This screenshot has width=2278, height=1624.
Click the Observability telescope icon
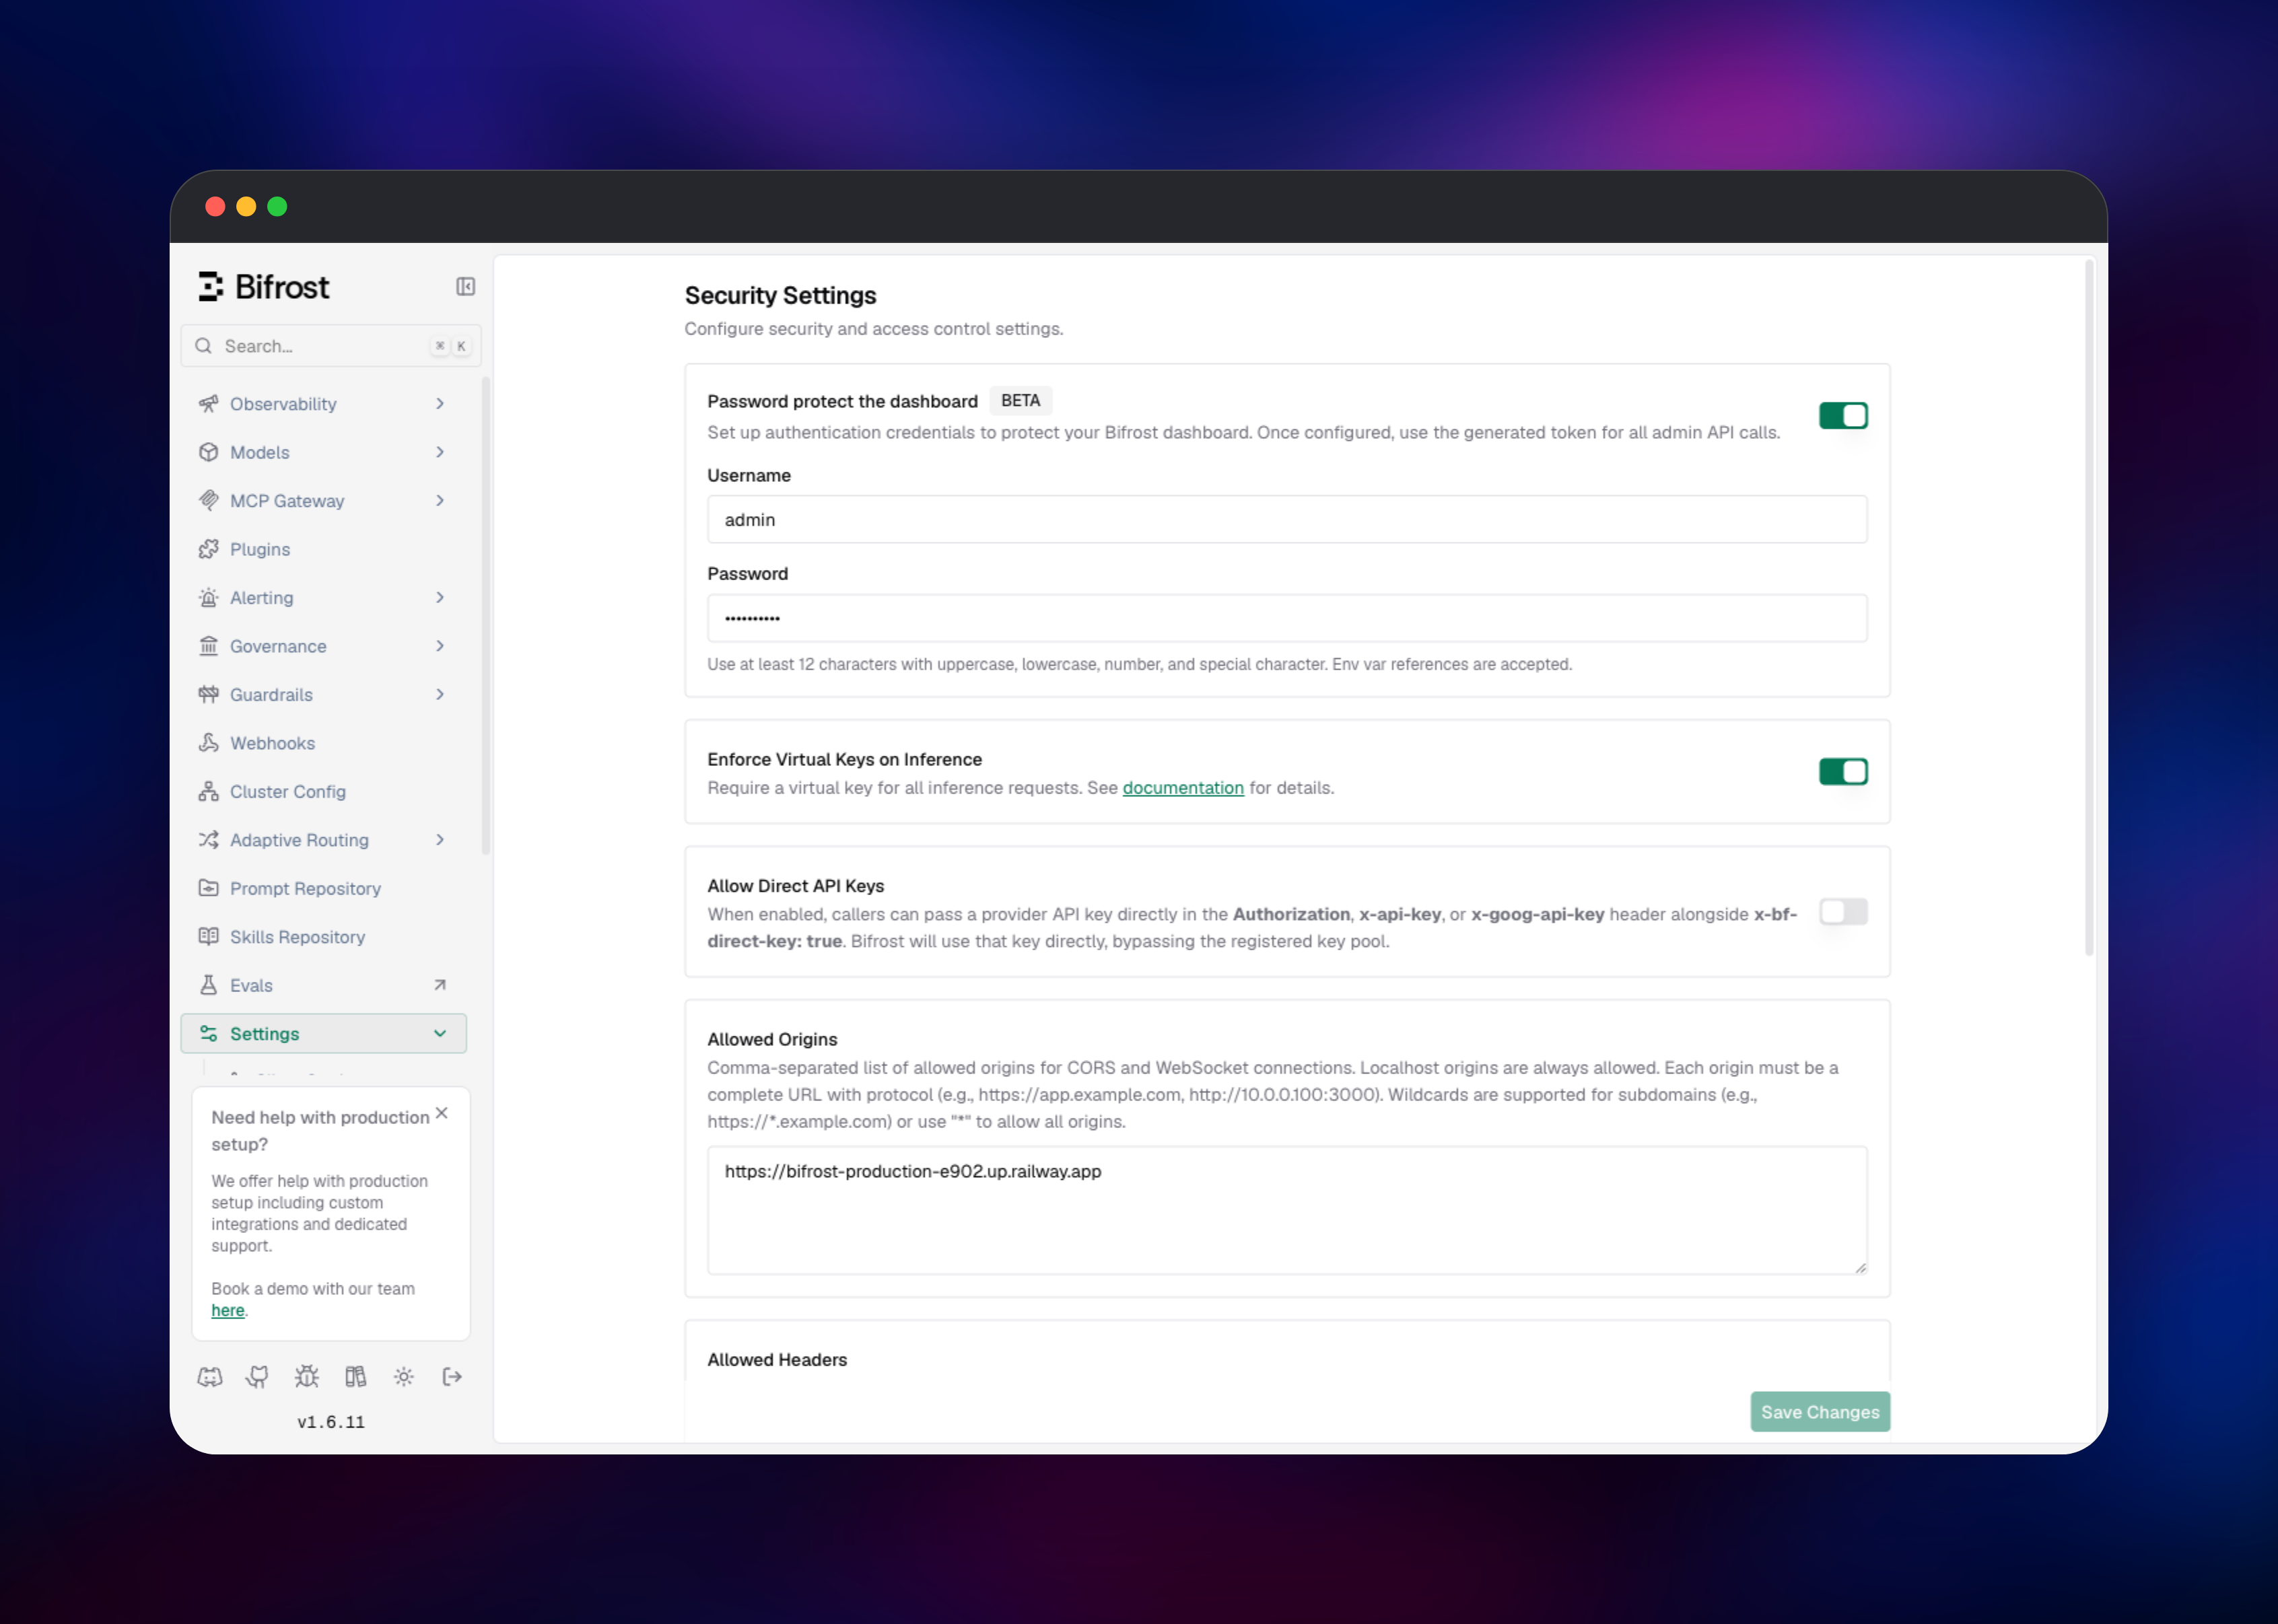click(208, 404)
